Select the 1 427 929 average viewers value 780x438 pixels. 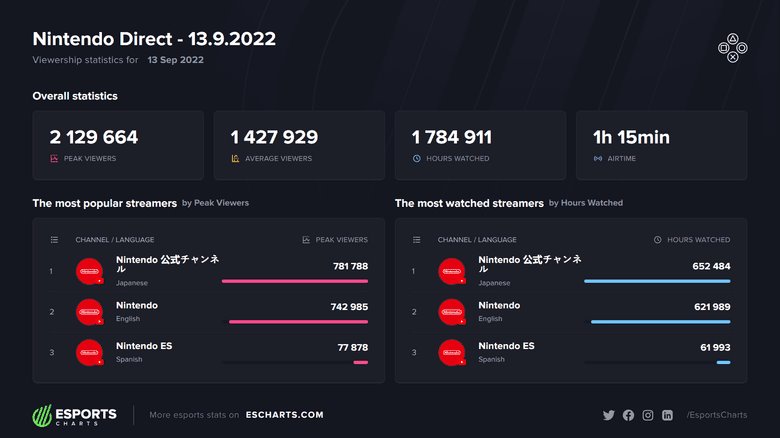tap(274, 137)
